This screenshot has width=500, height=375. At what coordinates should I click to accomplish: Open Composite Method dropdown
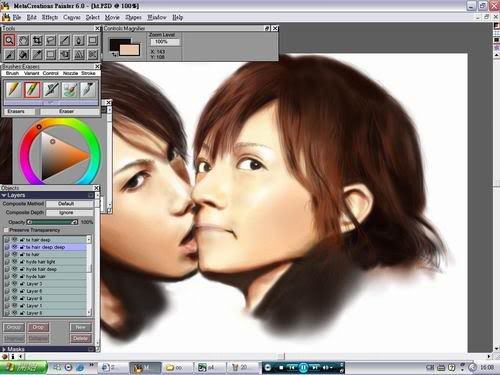coord(70,204)
